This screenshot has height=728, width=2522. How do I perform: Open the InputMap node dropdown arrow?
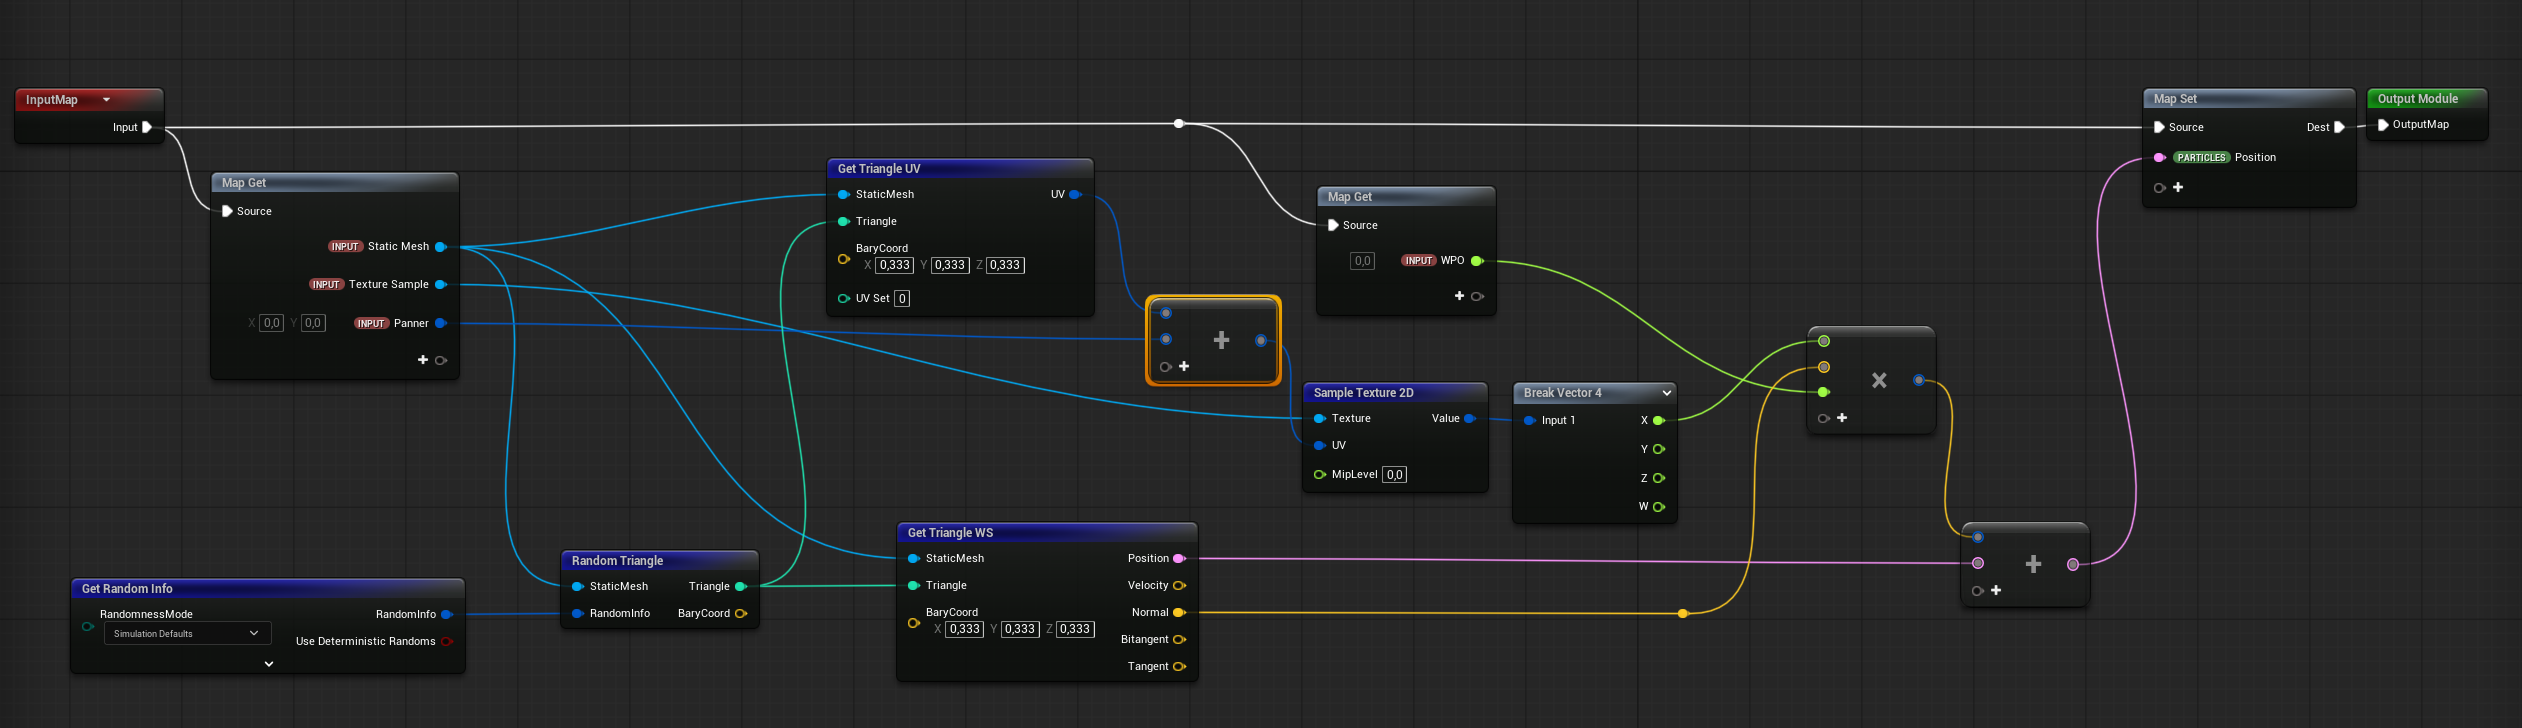[x=106, y=100]
